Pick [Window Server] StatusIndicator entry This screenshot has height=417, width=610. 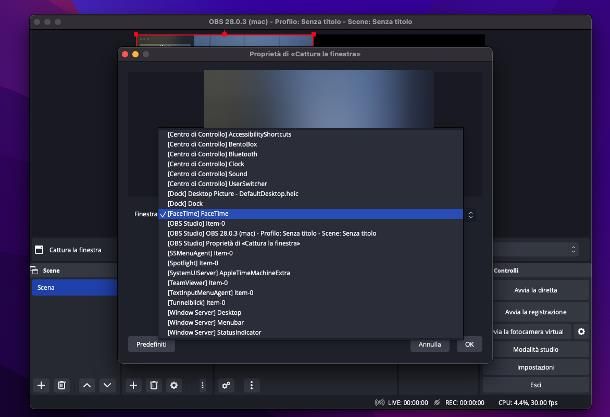click(310, 333)
